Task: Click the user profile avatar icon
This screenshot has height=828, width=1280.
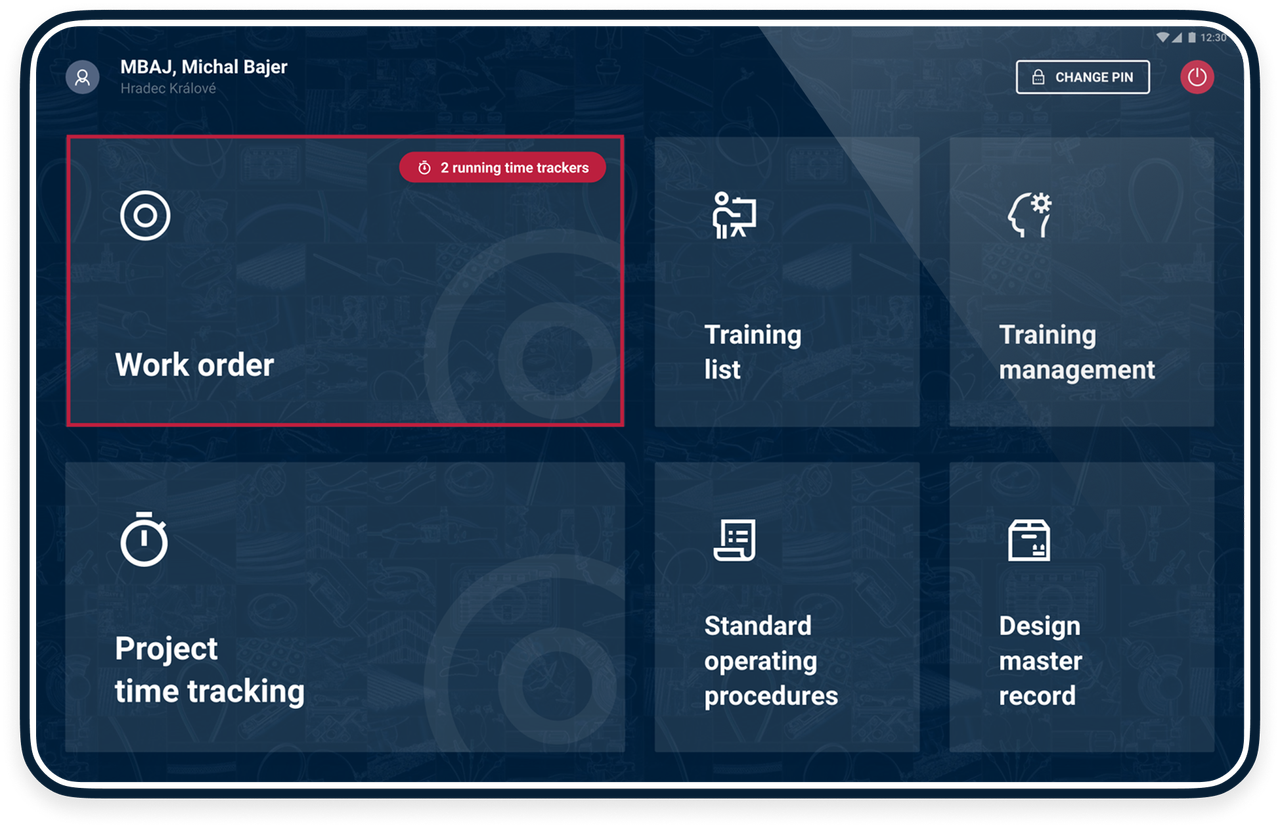Action: point(82,77)
